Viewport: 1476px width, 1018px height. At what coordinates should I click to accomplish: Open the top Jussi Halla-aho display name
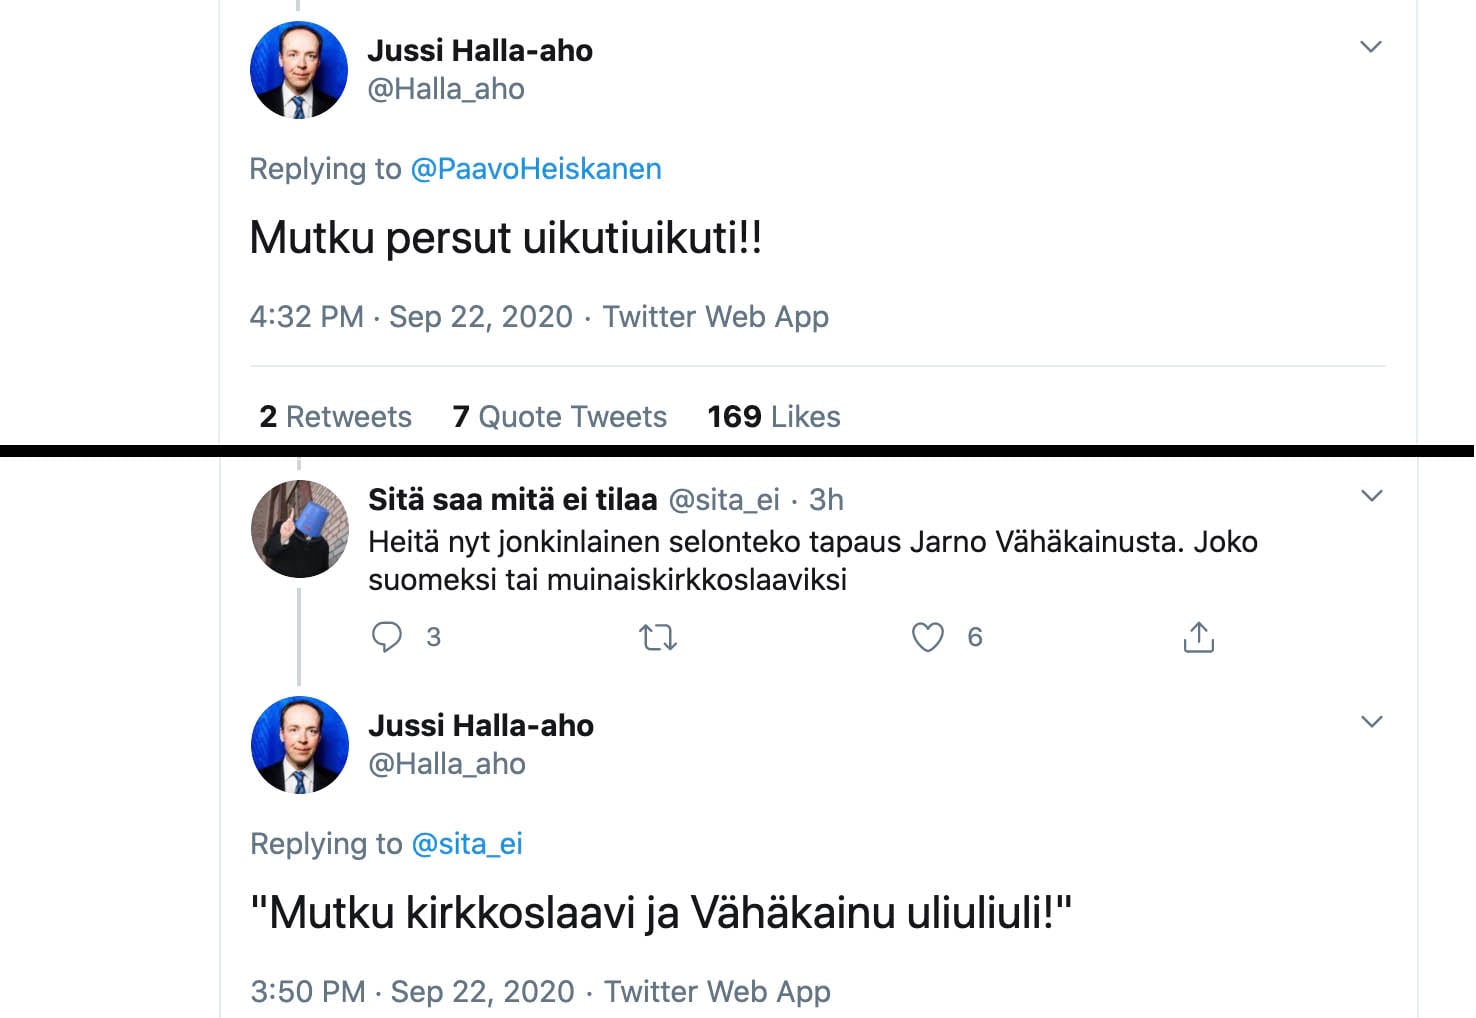pos(480,51)
